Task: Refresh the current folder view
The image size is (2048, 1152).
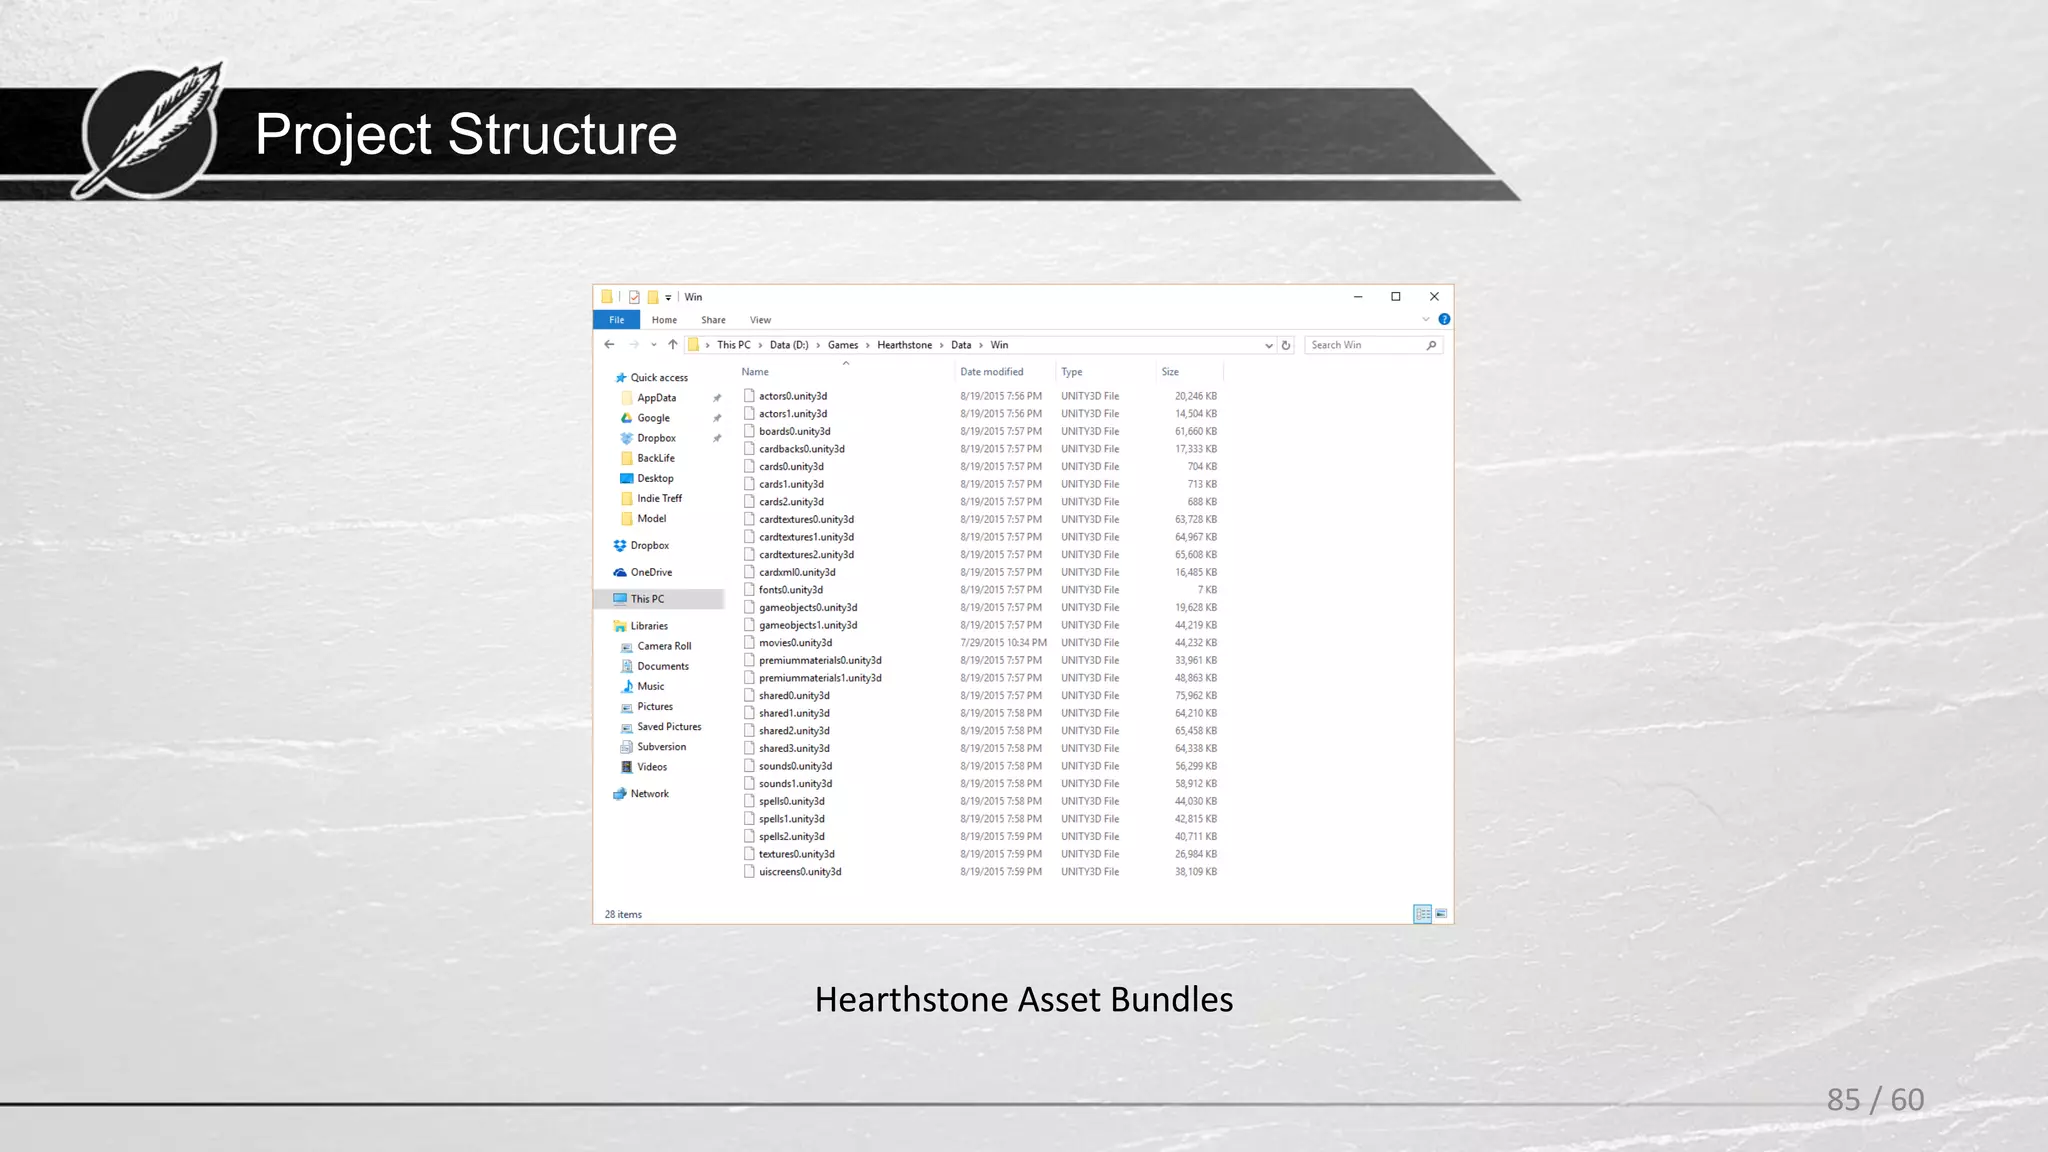Action: [x=1286, y=345]
